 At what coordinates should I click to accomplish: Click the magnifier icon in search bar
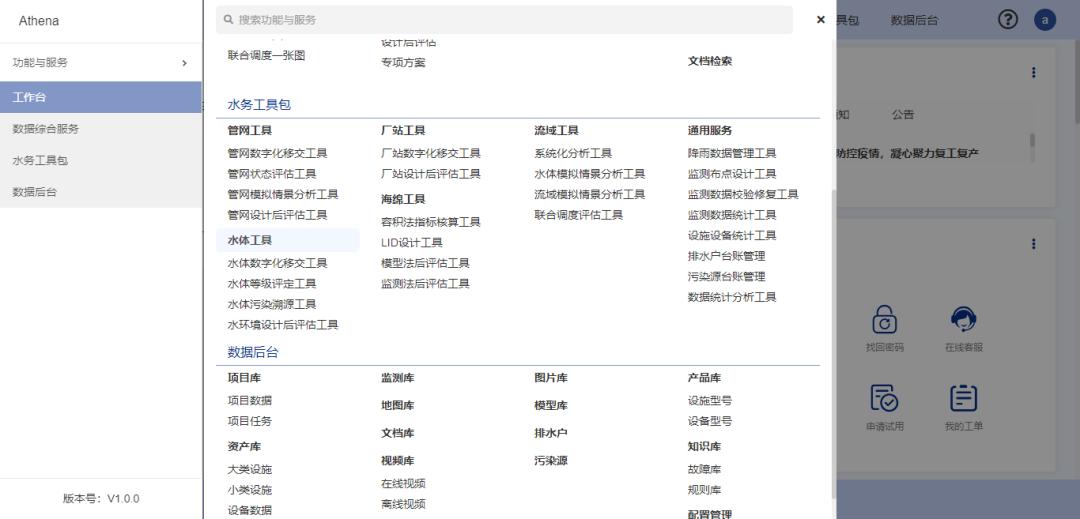tap(229, 20)
